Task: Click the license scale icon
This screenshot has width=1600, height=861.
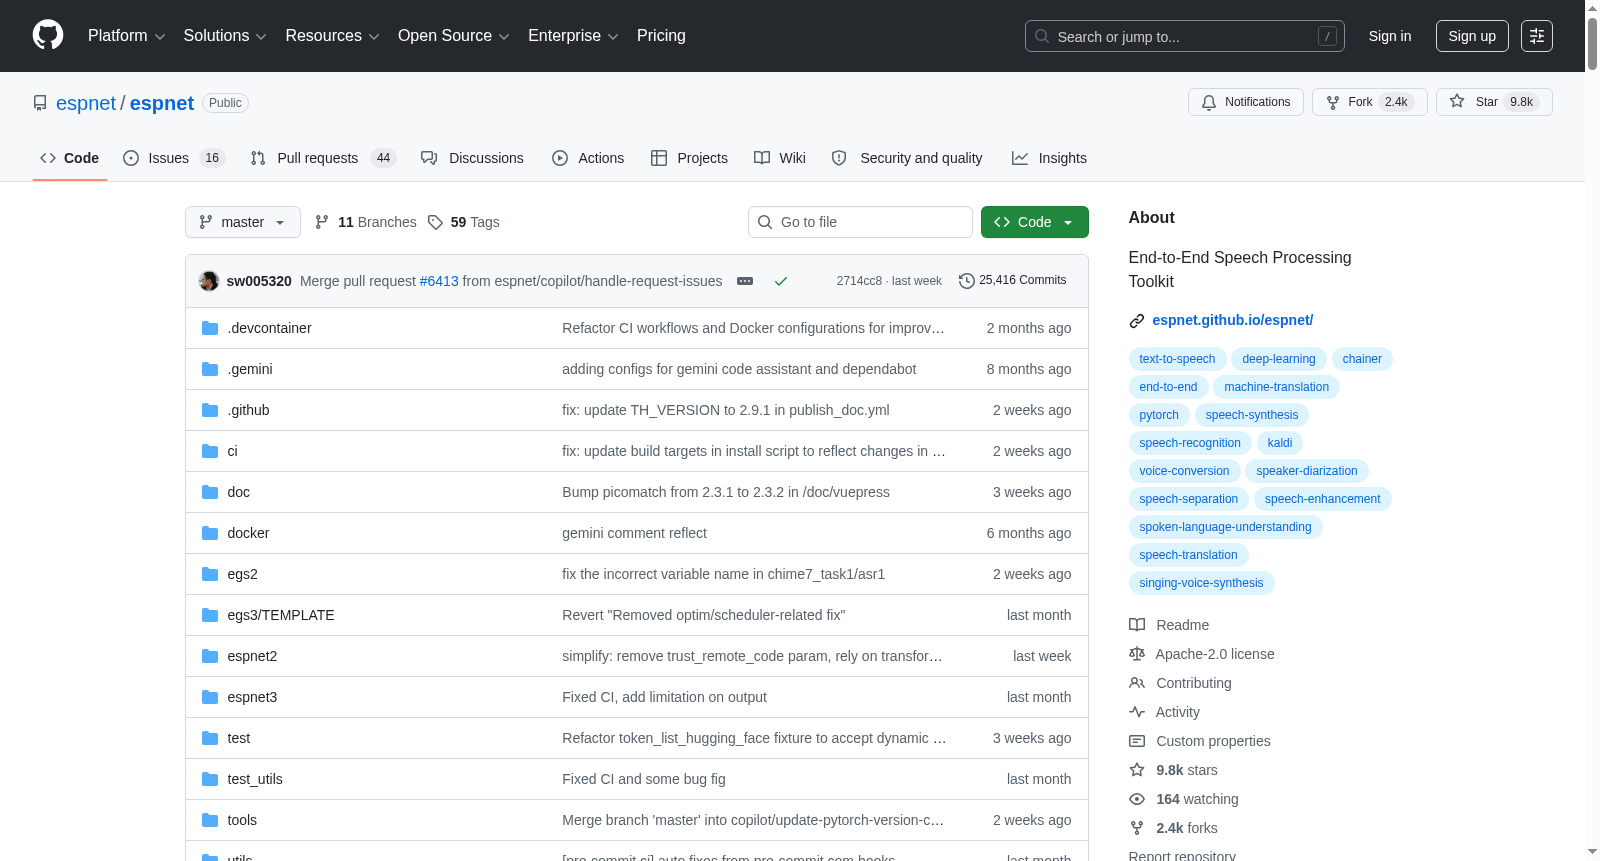Action: [1137, 654]
